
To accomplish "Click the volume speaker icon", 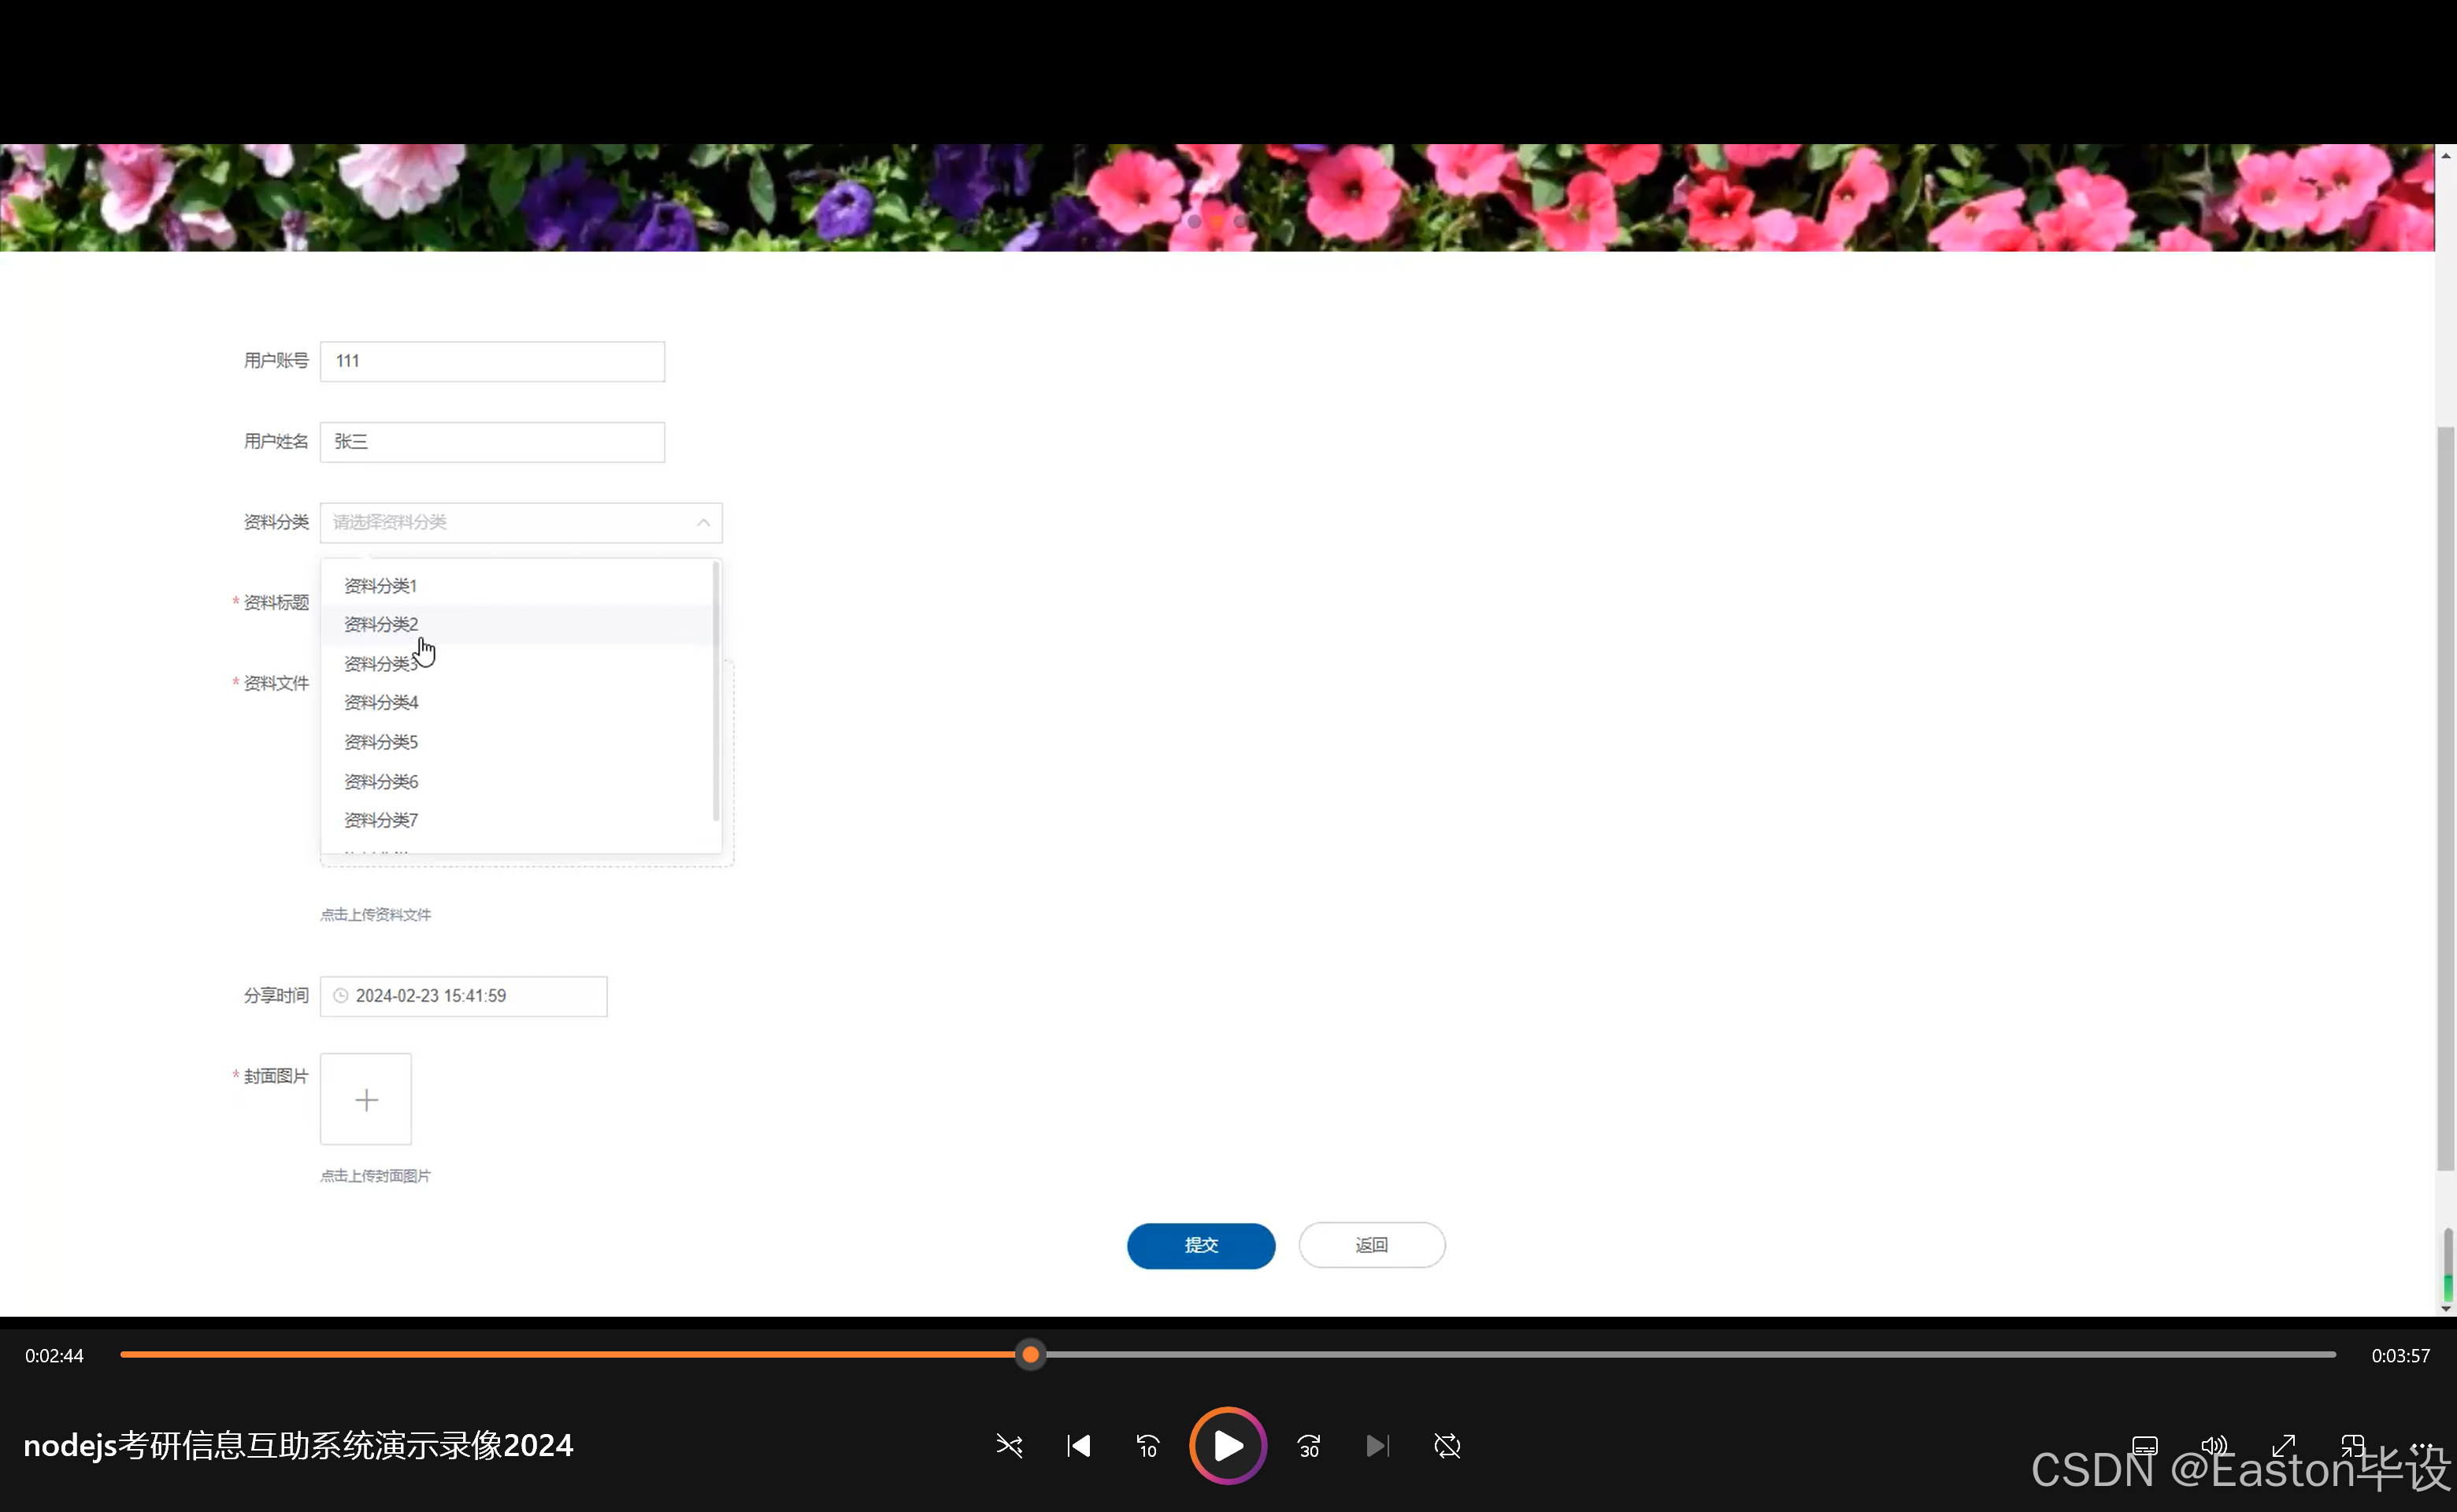I will click(2213, 1446).
